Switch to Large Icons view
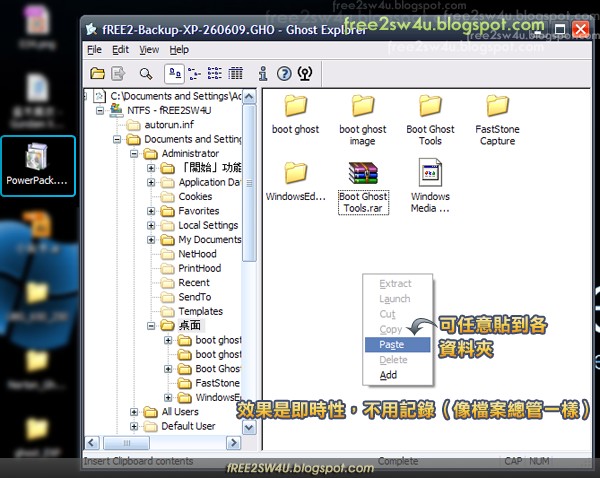Screen dimensions: 600x478 pyautogui.click(x=174, y=73)
